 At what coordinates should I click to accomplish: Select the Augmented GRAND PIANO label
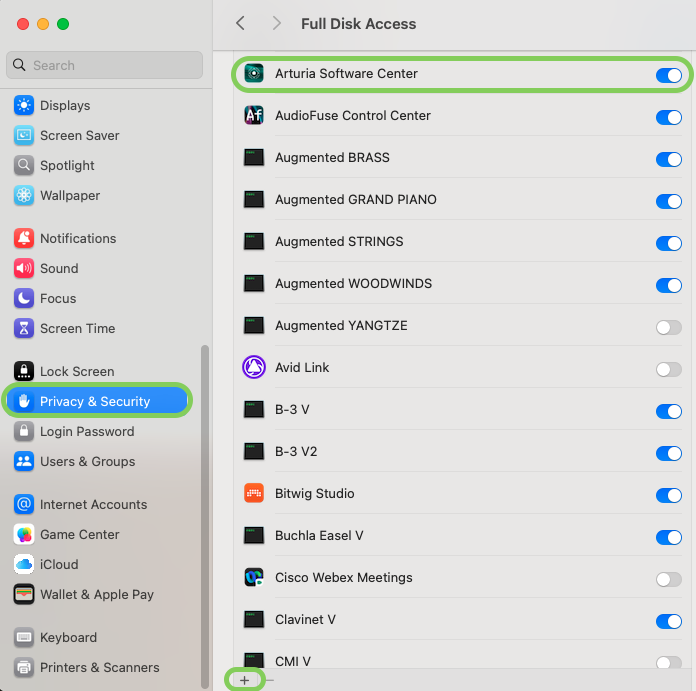[x=356, y=199]
